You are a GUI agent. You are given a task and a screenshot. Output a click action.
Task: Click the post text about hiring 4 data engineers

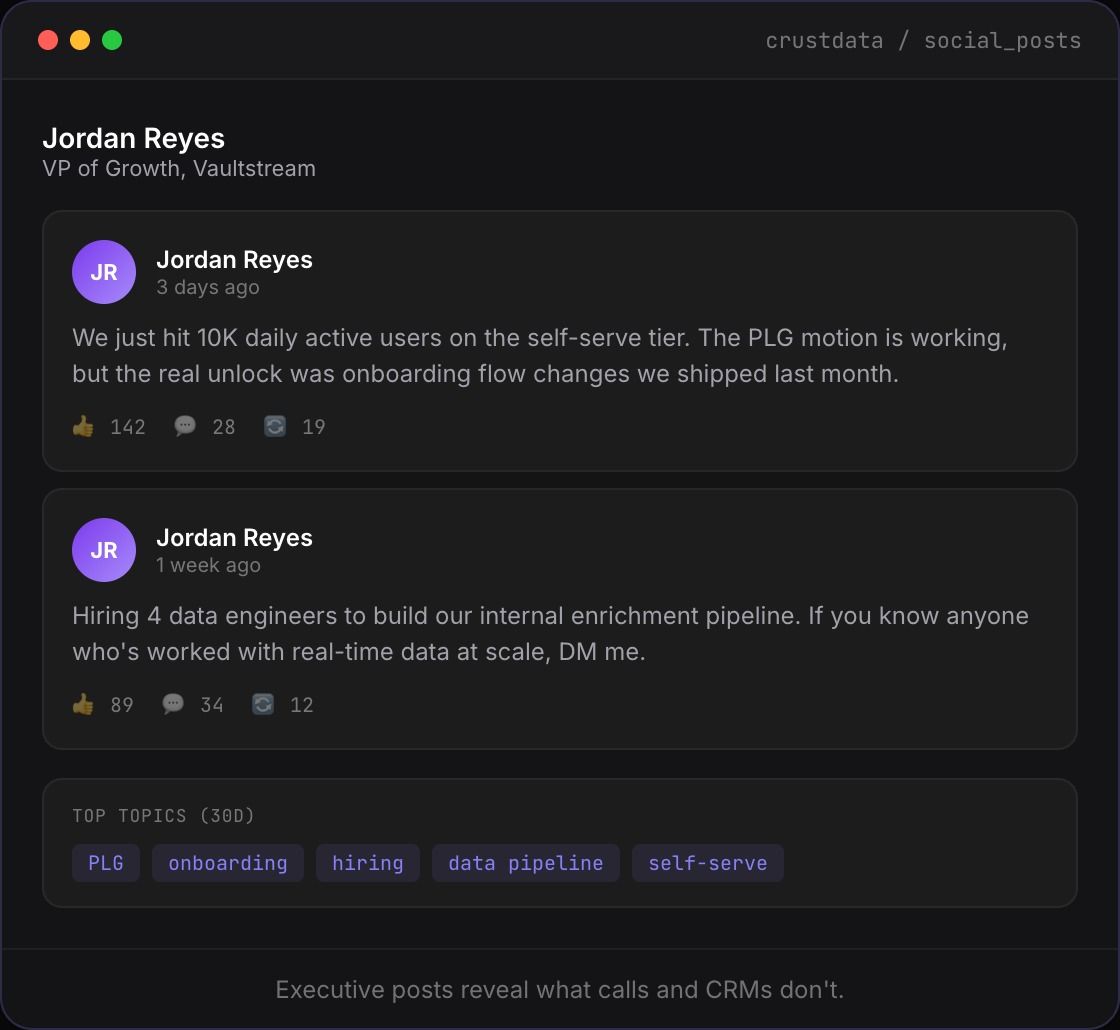click(x=550, y=634)
